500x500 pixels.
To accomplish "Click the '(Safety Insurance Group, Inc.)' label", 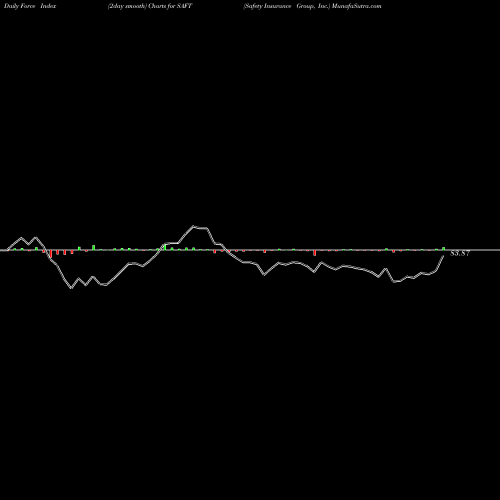I will [287, 6].
